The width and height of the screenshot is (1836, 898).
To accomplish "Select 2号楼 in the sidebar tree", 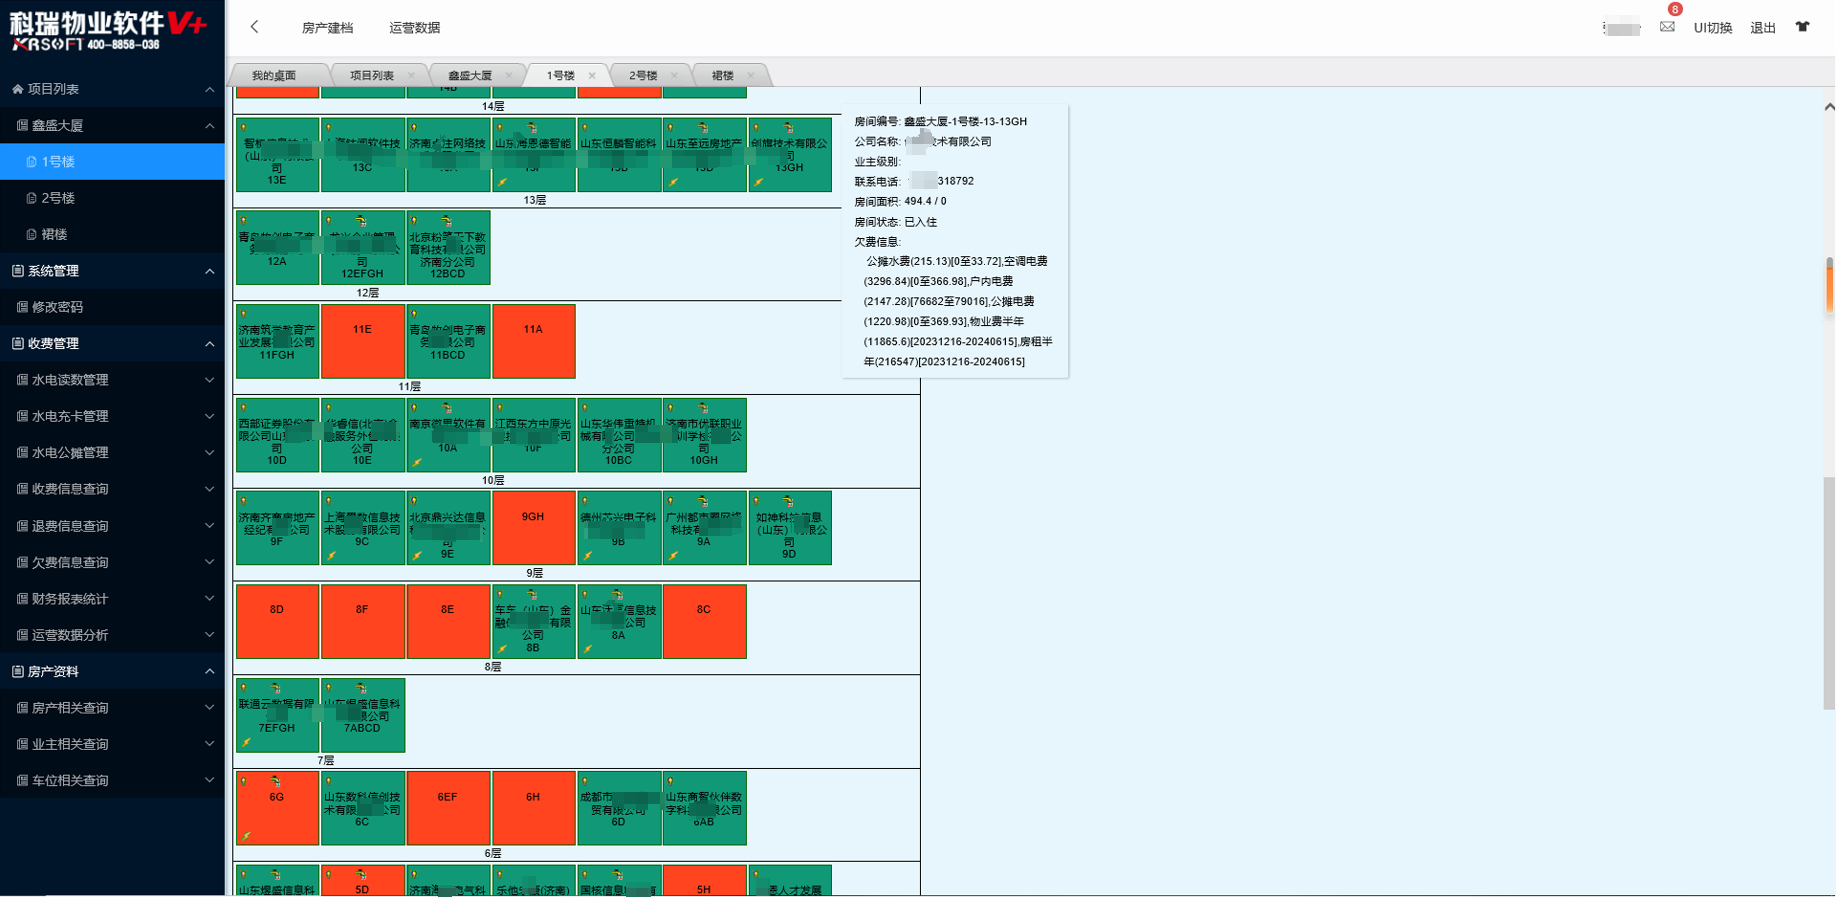I will [x=112, y=198].
